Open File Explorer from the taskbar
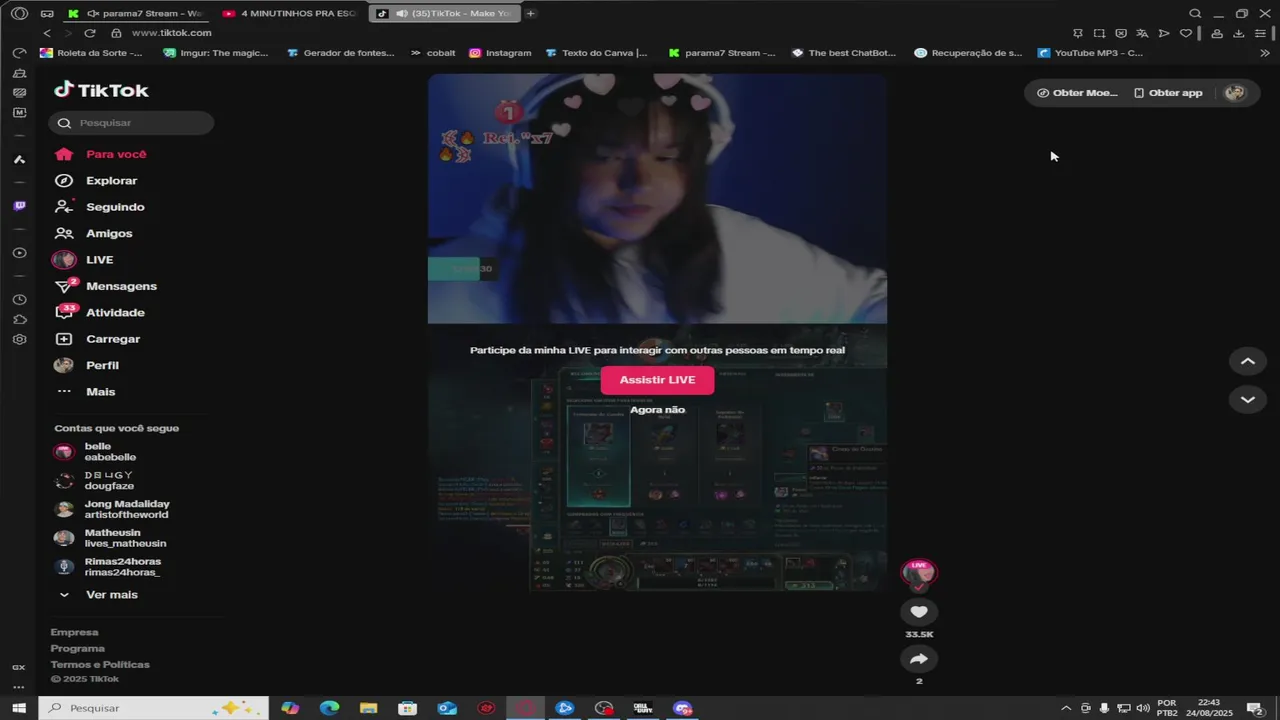The width and height of the screenshot is (1280, 720). tap(368, 708)
